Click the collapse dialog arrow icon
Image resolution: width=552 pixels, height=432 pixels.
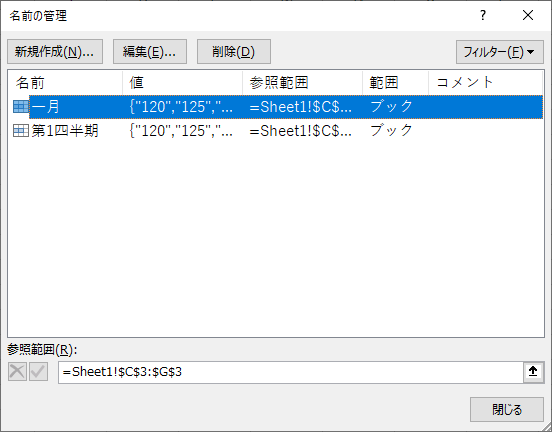pos(533,372)
